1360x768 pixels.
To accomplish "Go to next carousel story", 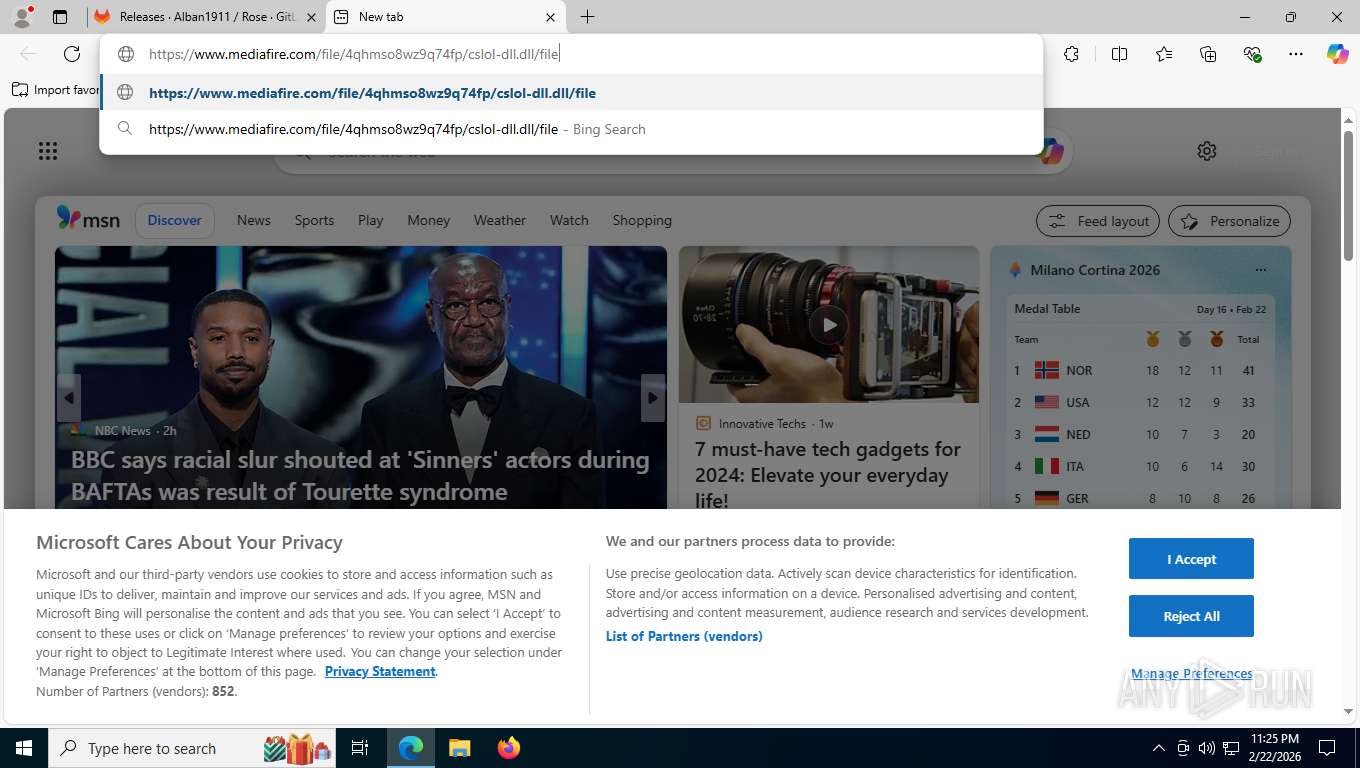I will coord(653,398).
